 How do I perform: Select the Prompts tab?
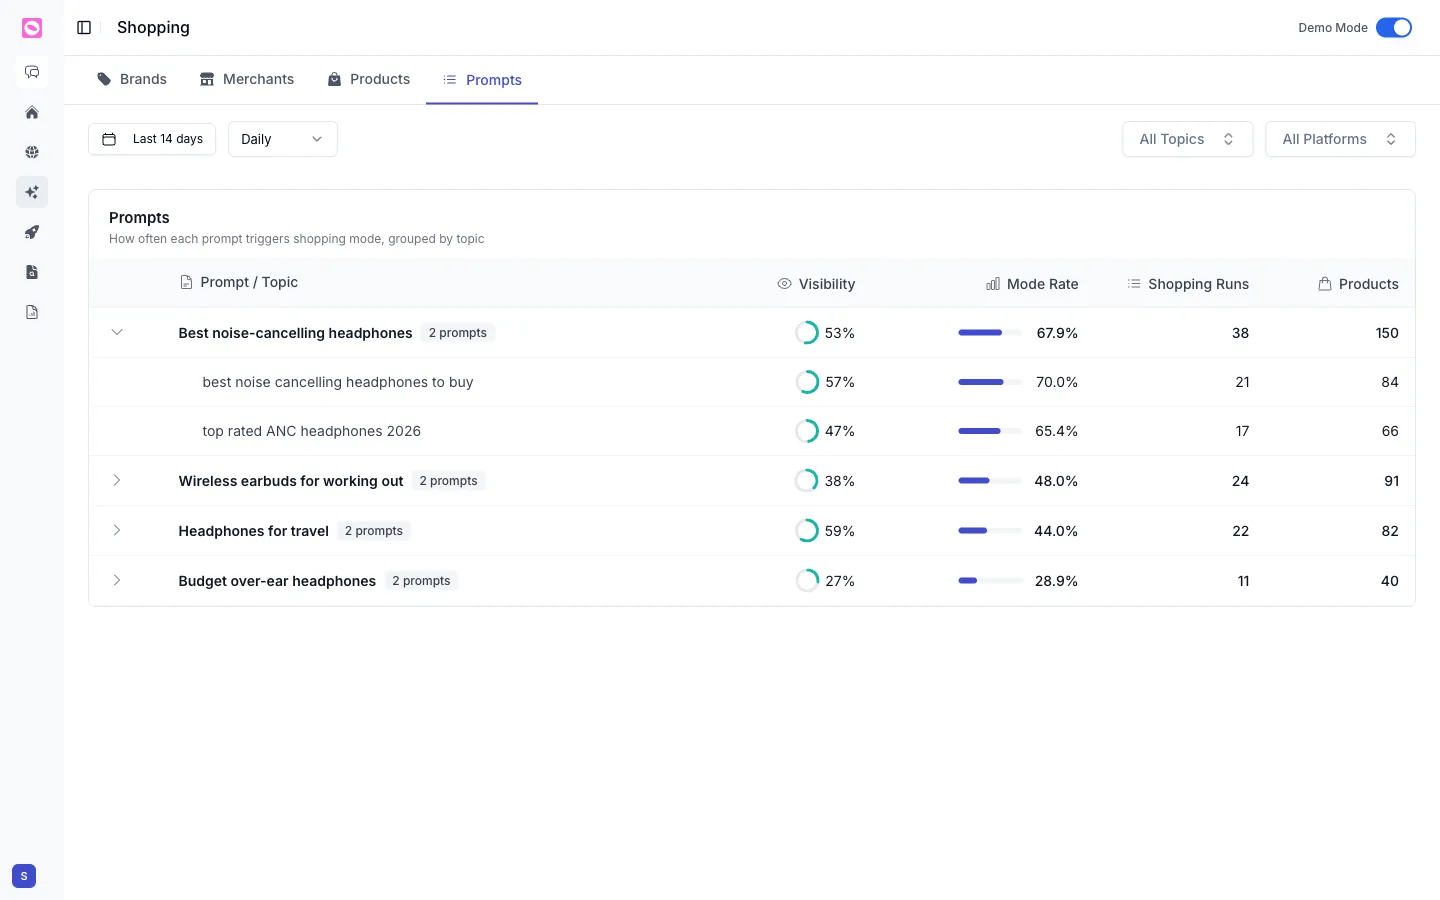point(482,80)
